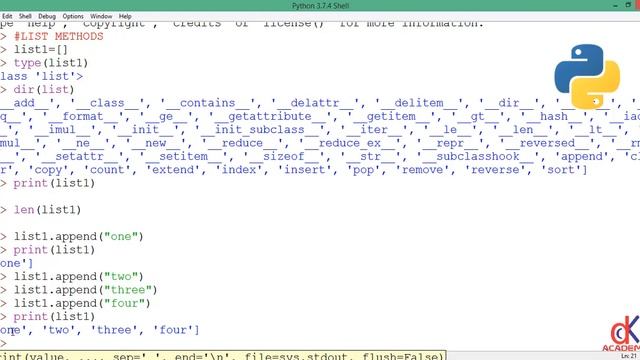Click '__delattr__' in dir output
Viewport: 640px width, 360px height.
coord(314,103)
